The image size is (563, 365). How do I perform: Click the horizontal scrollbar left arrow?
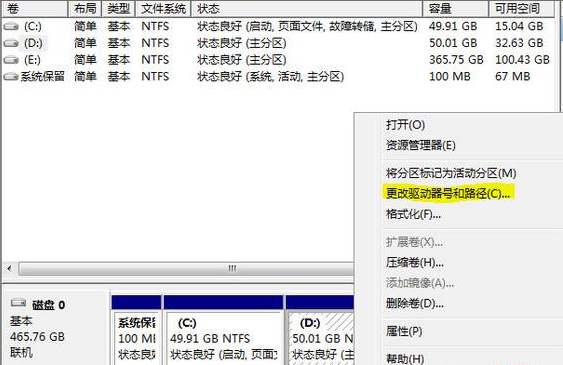tap(9, 268)
